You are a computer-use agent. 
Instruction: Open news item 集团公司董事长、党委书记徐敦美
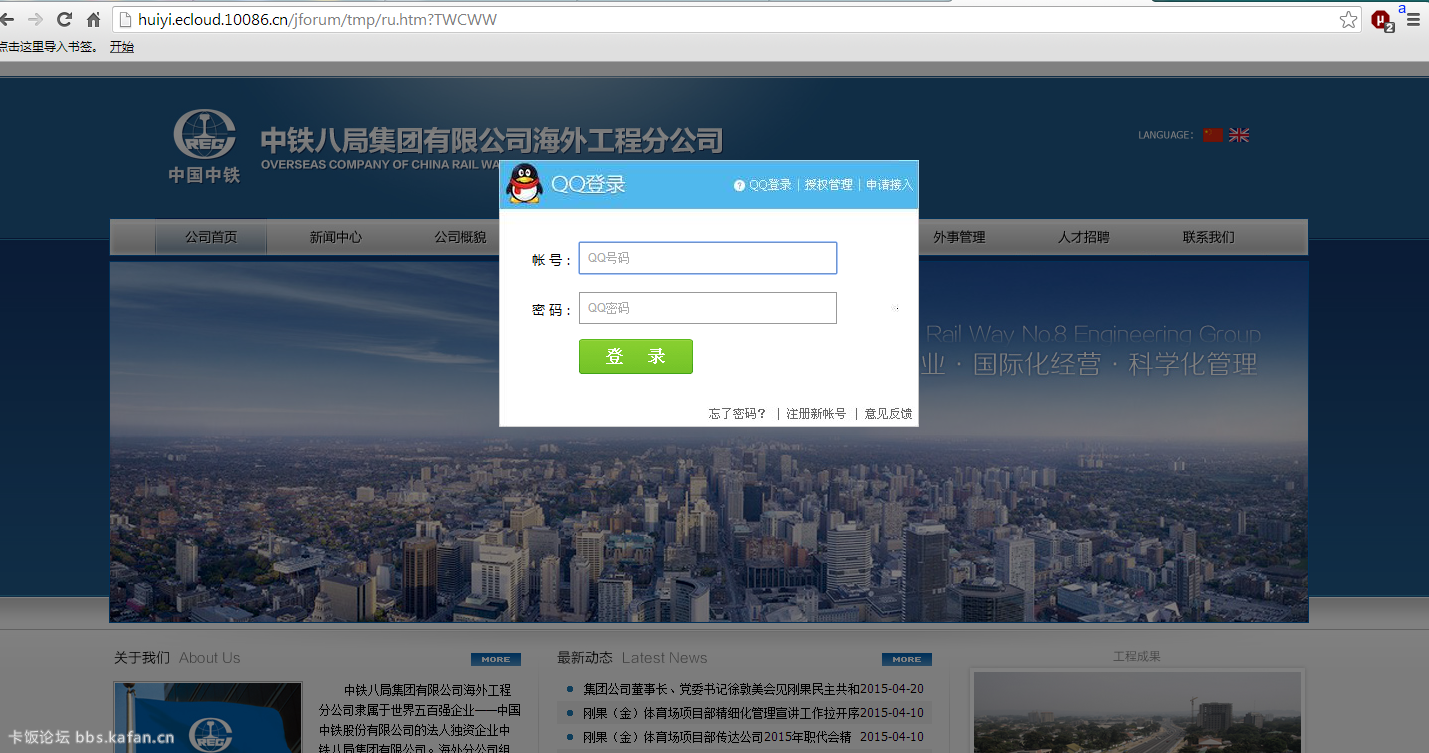[x=721, y=689]
